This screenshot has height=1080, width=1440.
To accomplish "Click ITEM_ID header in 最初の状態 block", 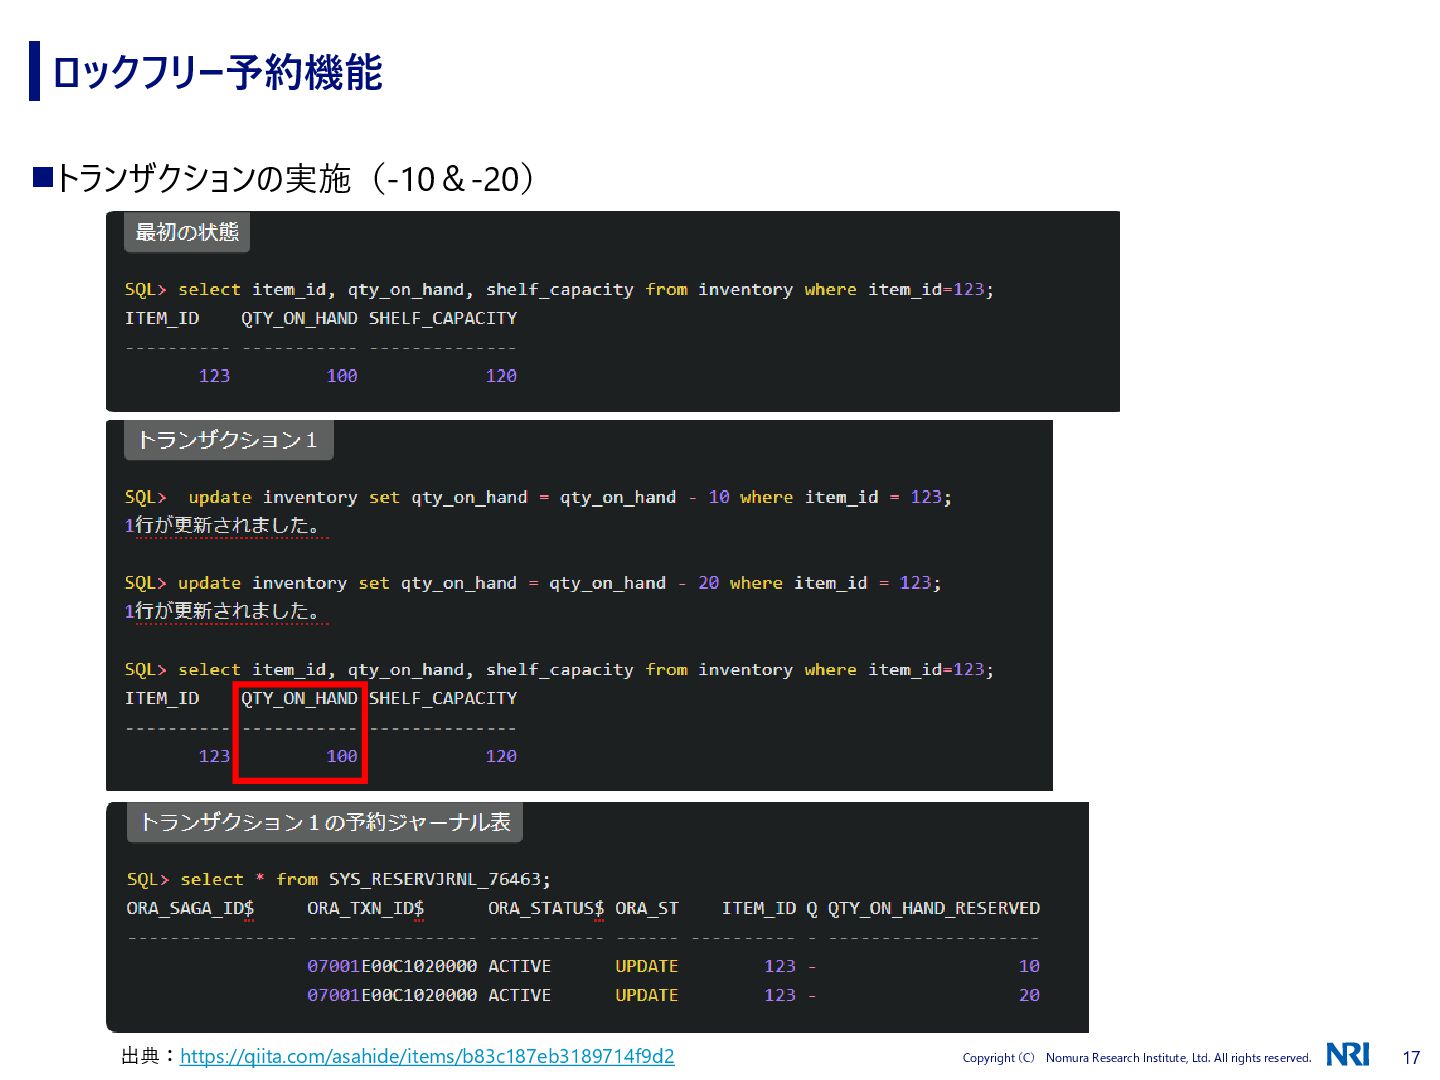I will [162, 318].
